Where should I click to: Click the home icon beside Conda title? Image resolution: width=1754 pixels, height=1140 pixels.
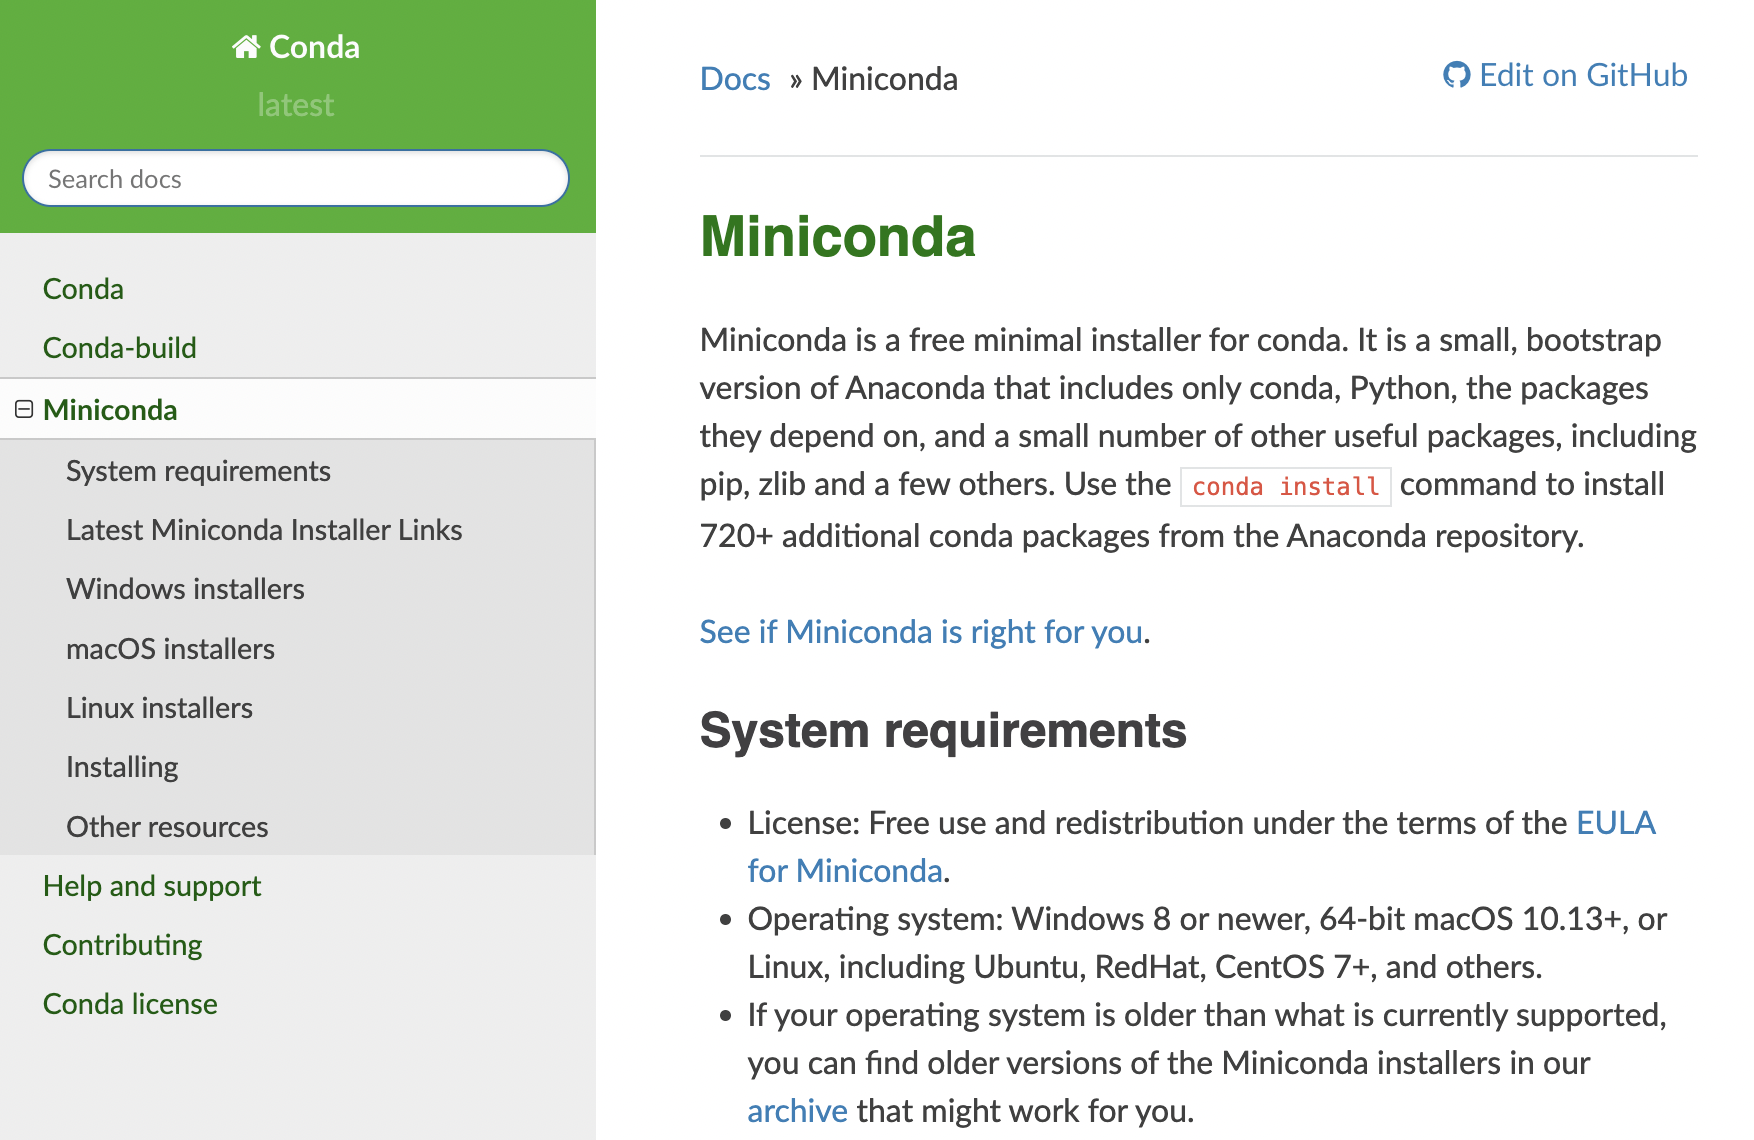246,47
